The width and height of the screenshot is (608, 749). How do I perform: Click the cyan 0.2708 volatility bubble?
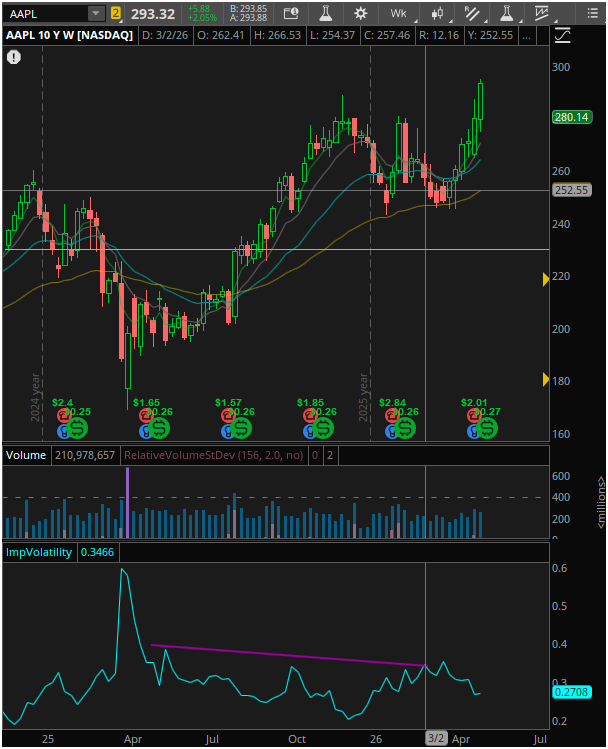[x=572, y=692]
